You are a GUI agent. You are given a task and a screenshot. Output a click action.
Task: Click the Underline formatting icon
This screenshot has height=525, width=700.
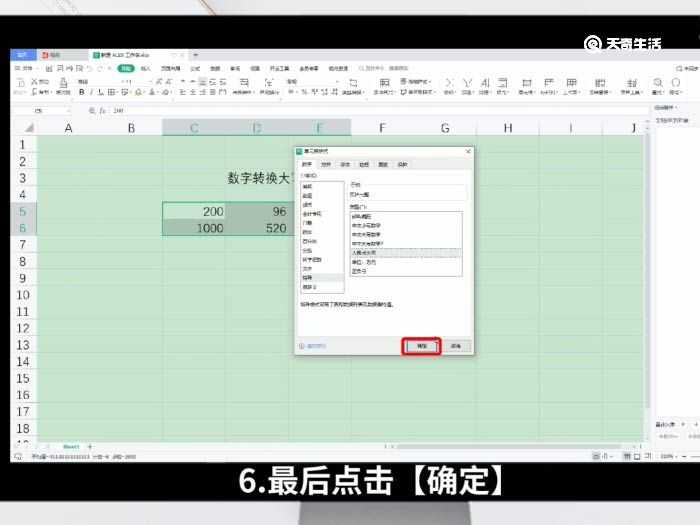click(101, 92)
